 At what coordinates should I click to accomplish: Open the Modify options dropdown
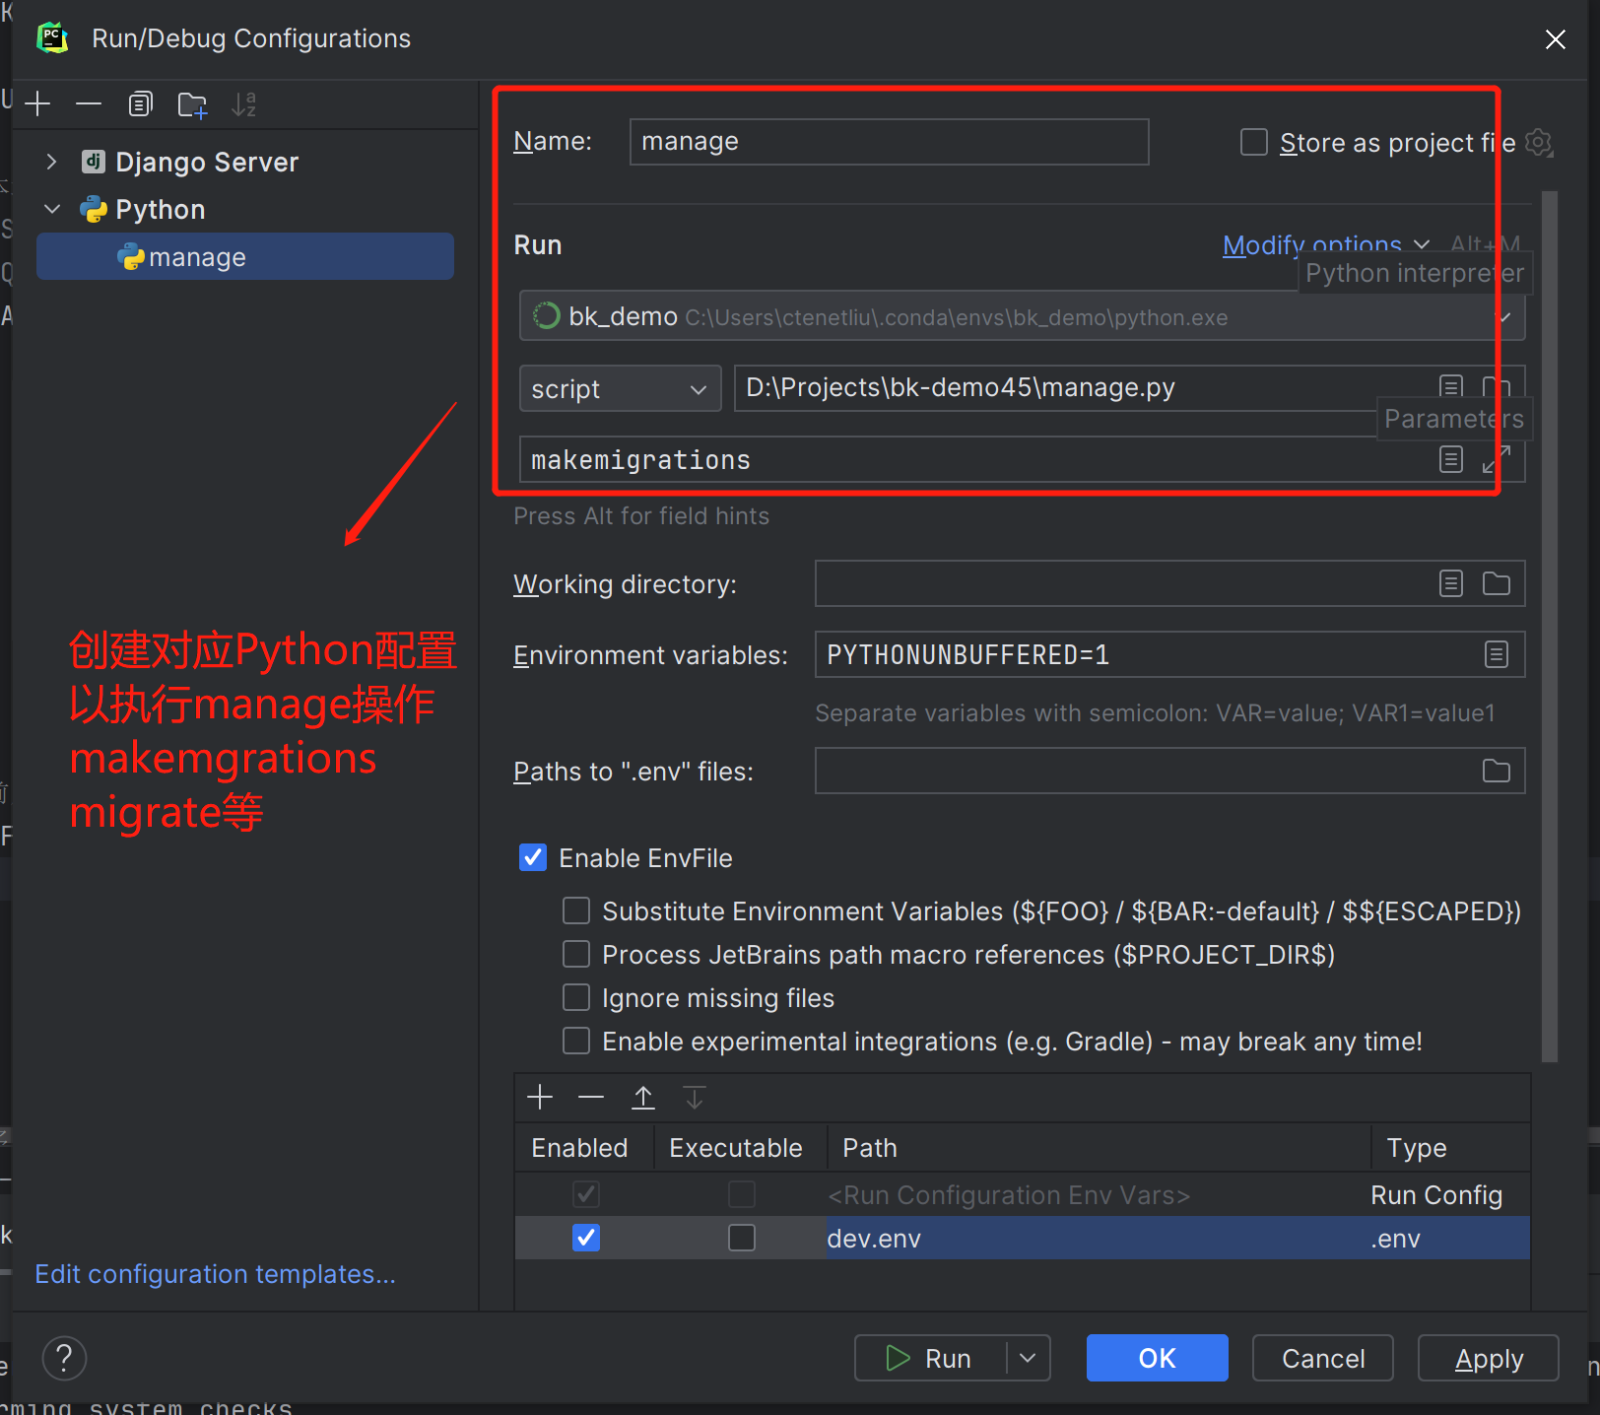click(x=1324, y=245)
